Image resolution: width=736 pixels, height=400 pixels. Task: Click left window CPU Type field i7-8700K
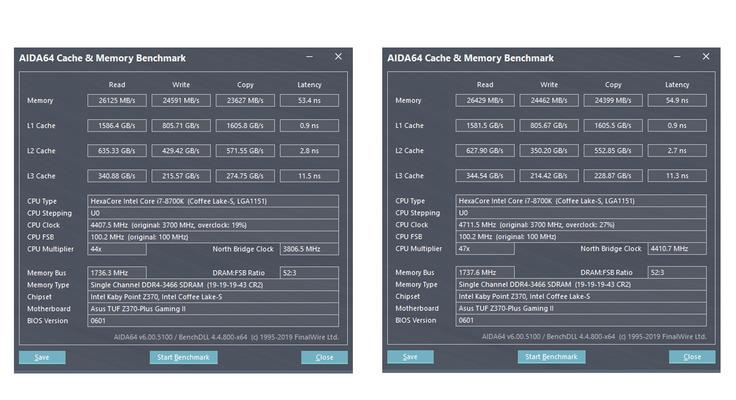tap(213, 201)
